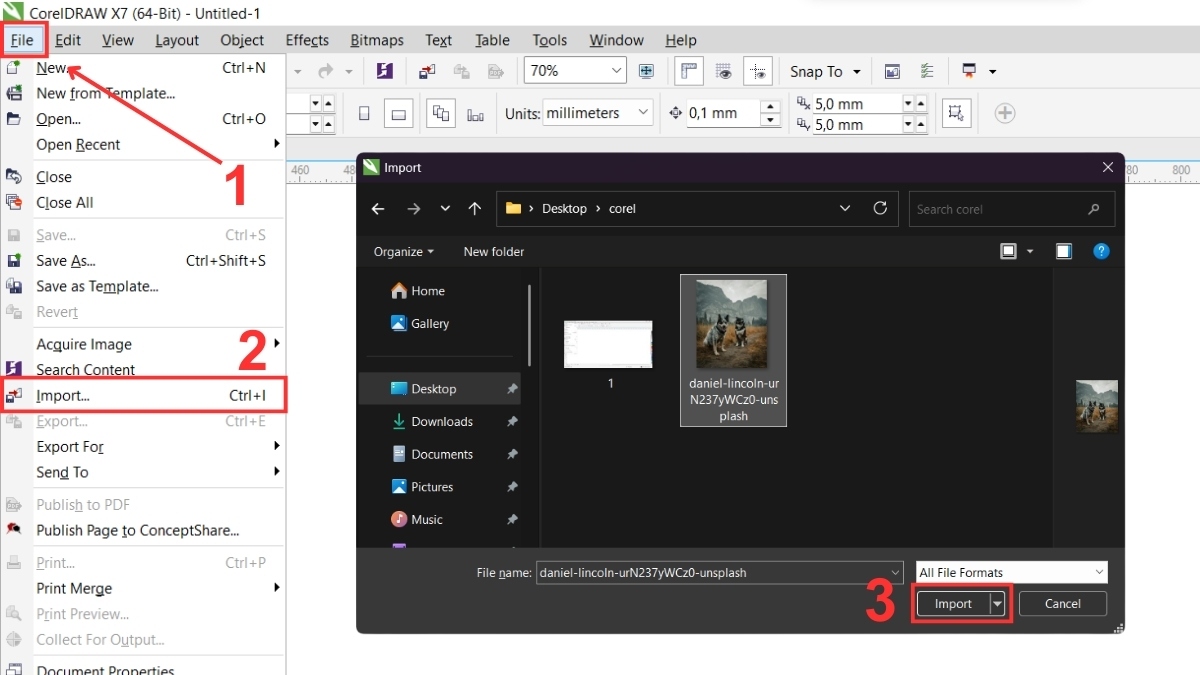
Task: Toggle Show Grid button
Action: (x=724, y=71)
